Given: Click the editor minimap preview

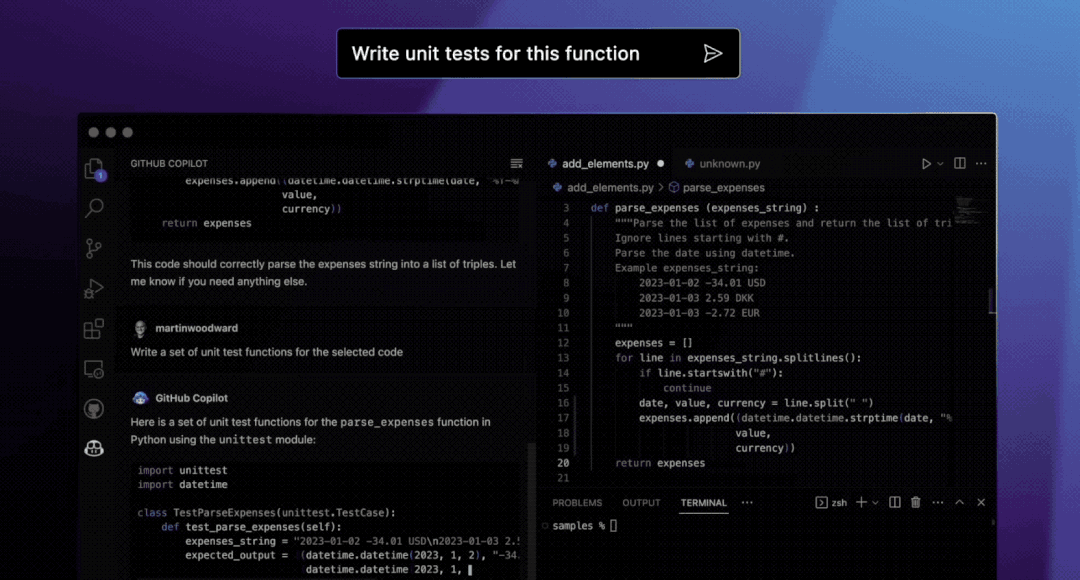Looking at the screenshot, I should click(967, 210).
